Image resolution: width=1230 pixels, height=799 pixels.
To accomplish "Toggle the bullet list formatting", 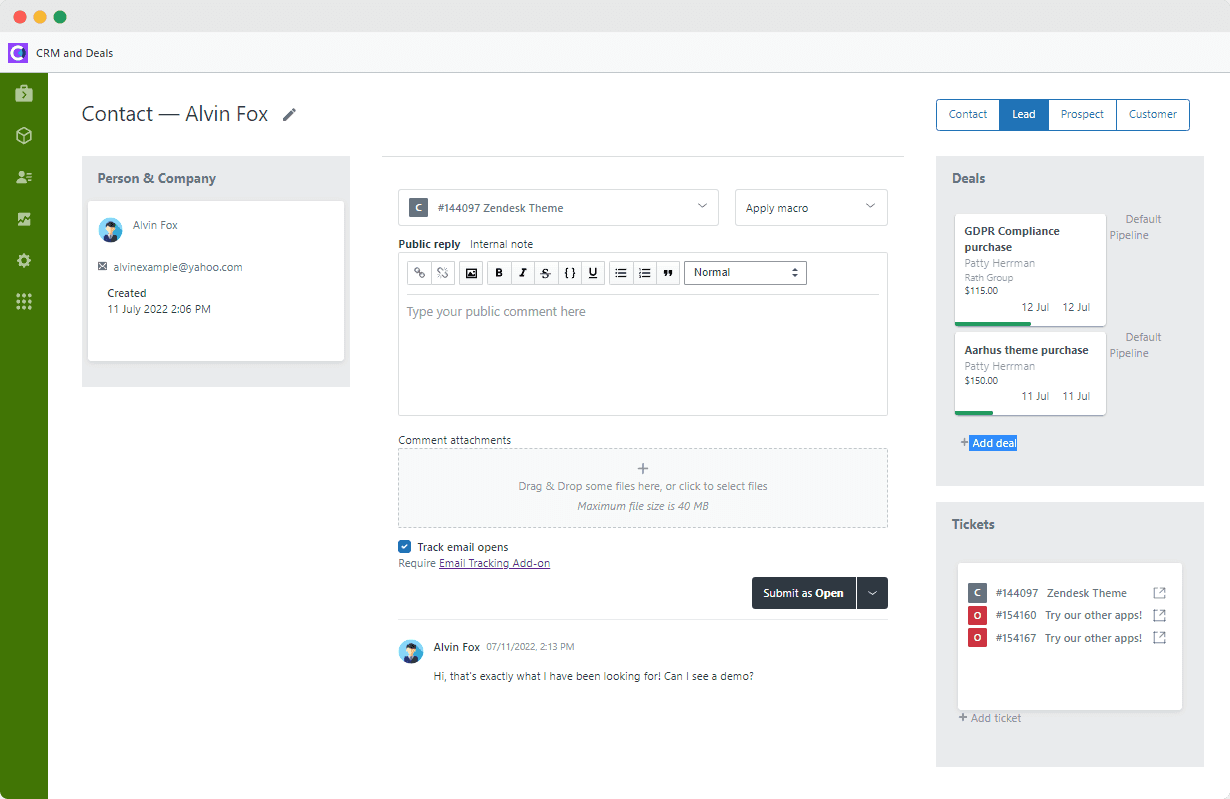I will pyautogui.click(x=620, y=272).
